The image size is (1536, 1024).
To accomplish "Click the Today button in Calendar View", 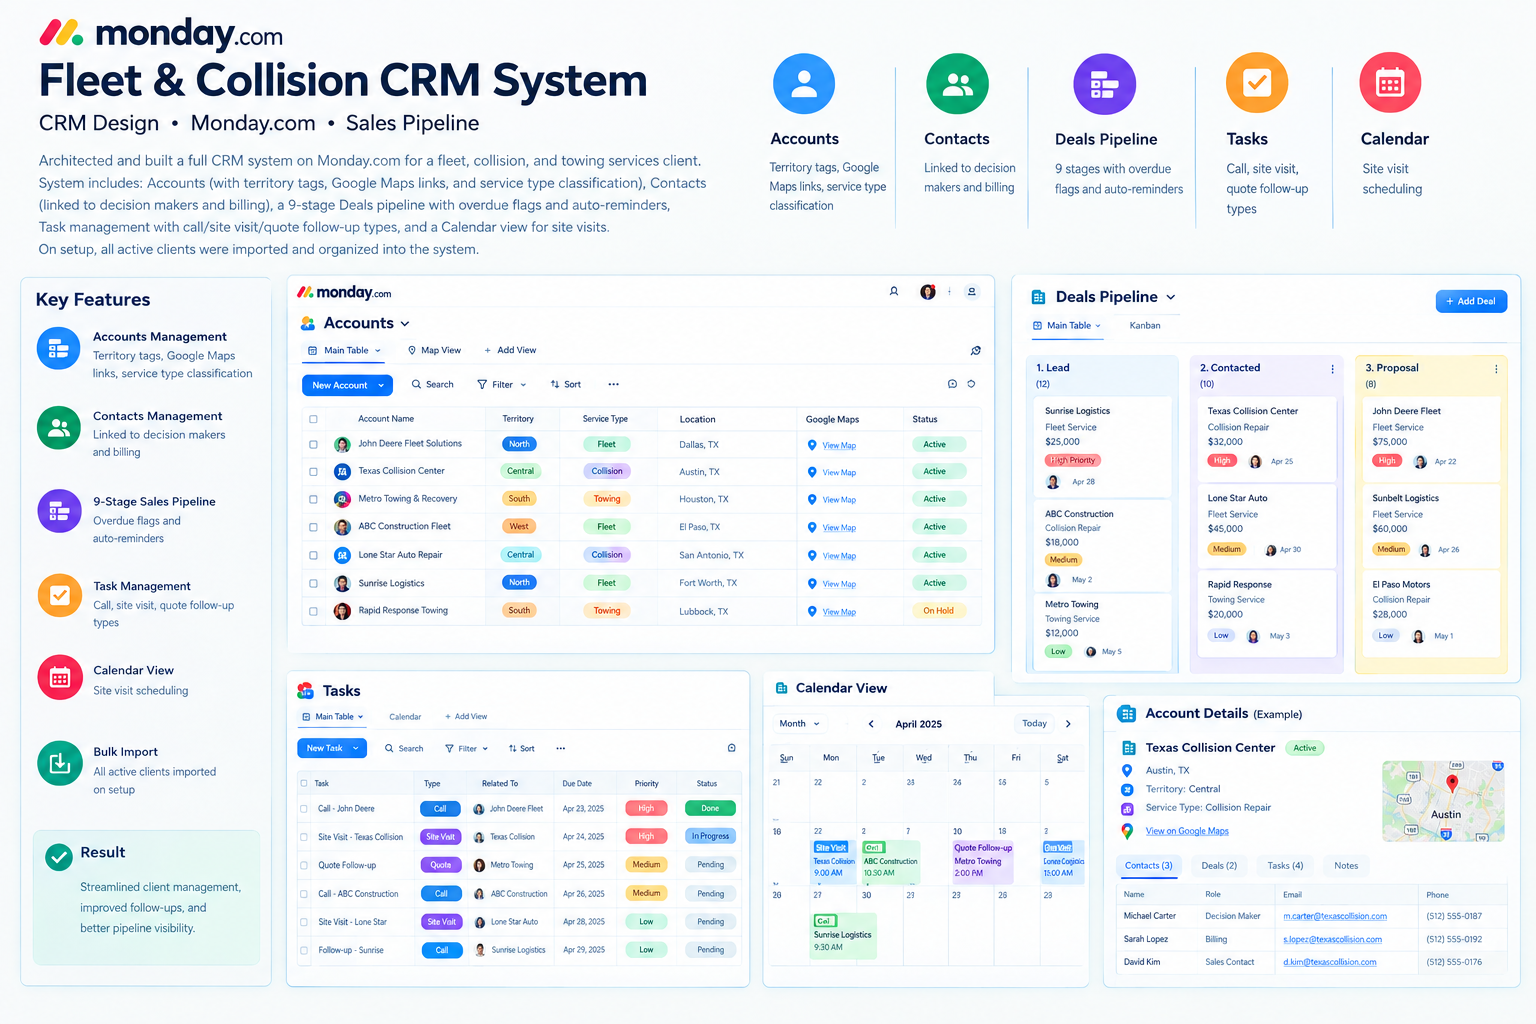I will coord(1034,724).
